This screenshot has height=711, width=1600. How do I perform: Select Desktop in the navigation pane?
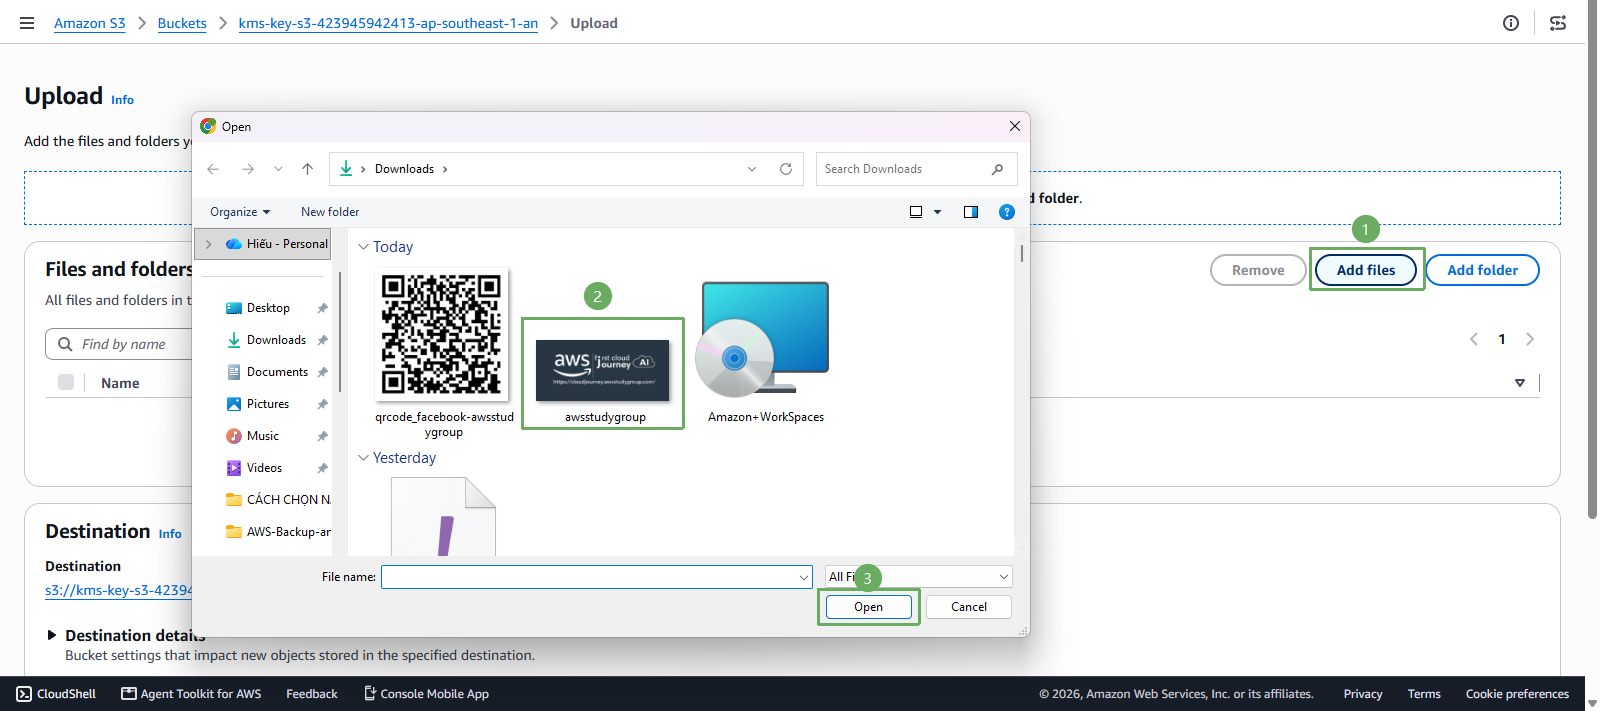268,308
